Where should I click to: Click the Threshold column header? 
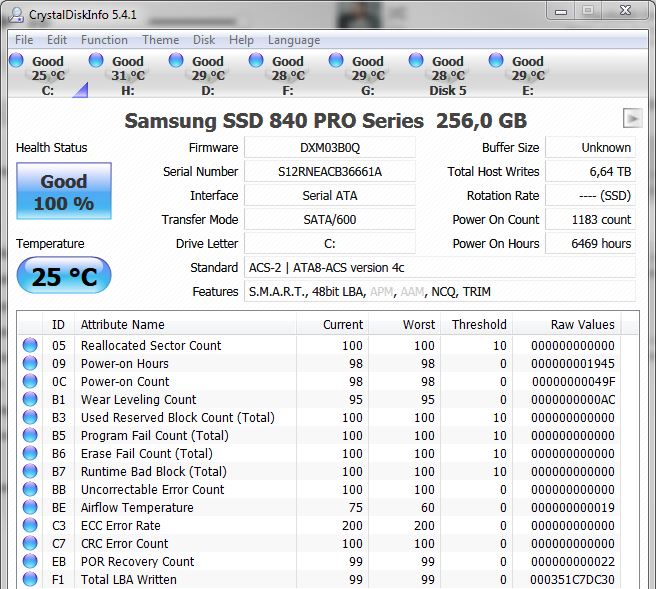476,324
